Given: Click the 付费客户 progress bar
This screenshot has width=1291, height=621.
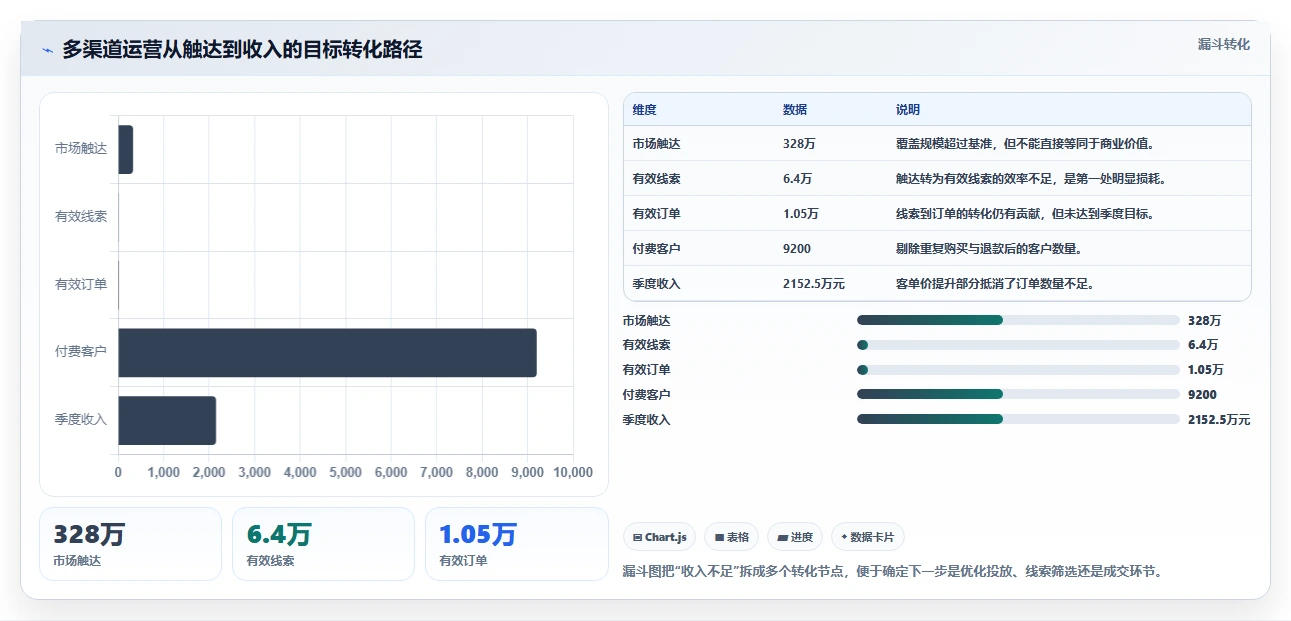Looking at the screenshot, I should (1018, 395).
